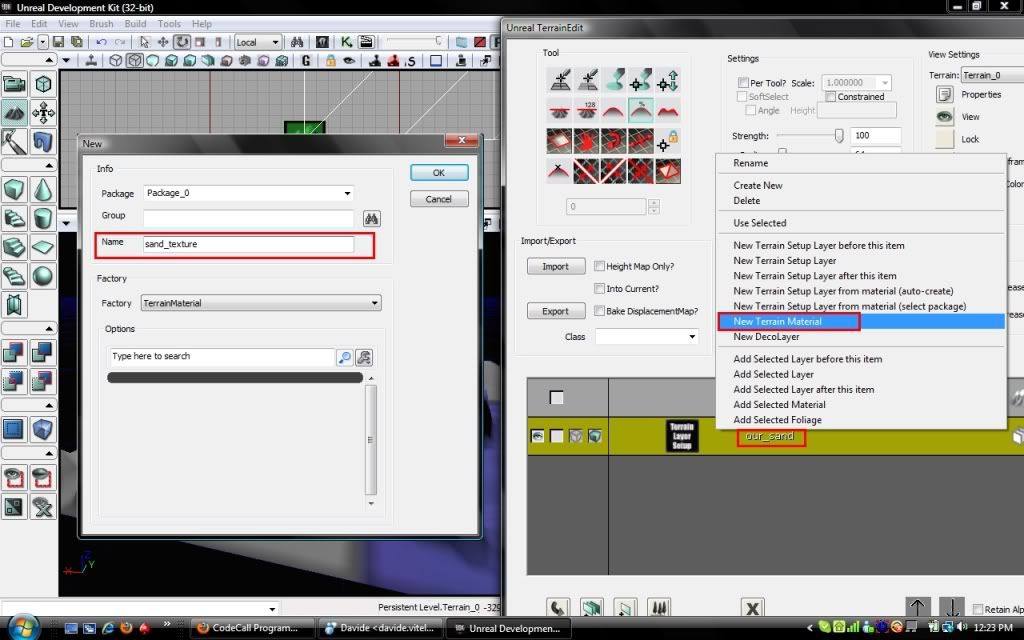
Task: Open terrain Properties icon in View Settings
Action: (944, 95)
